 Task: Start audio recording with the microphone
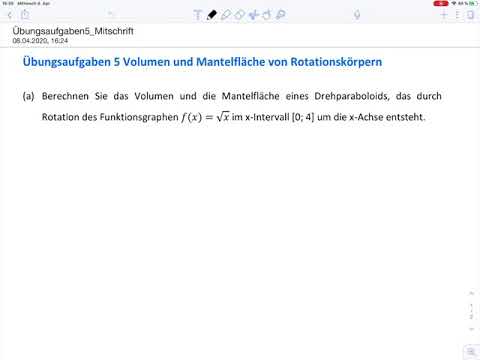357,15
